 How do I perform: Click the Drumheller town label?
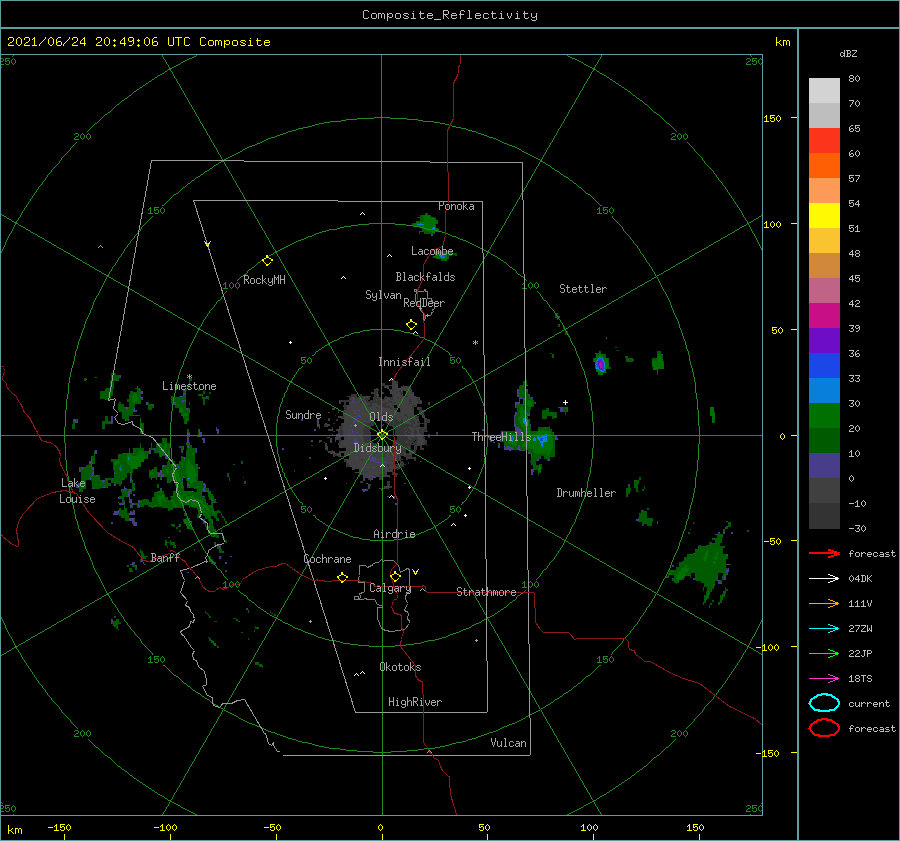pos(586,493)
